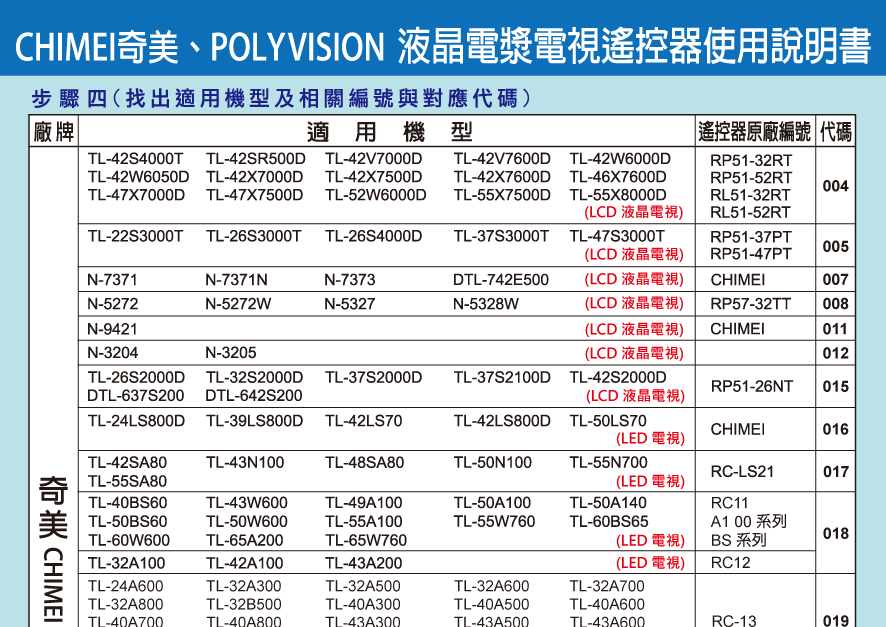Select model DTL-742E500
The width and height of the screenshot is (886, 627).
pyautogui.click(x=501, y=280)
